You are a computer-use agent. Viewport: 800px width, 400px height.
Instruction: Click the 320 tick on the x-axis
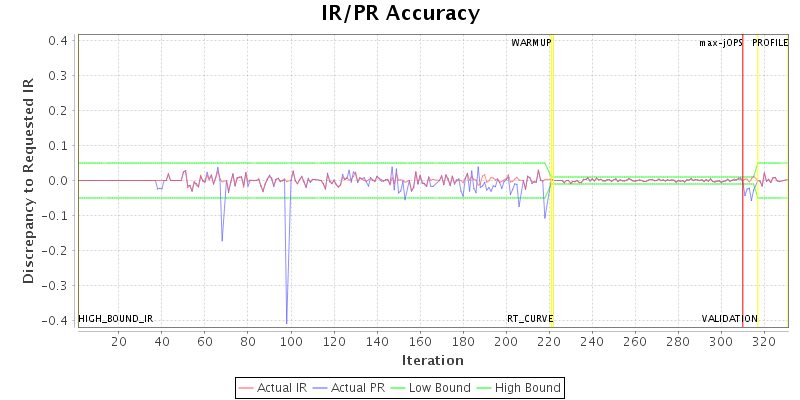tap(765, 342)
